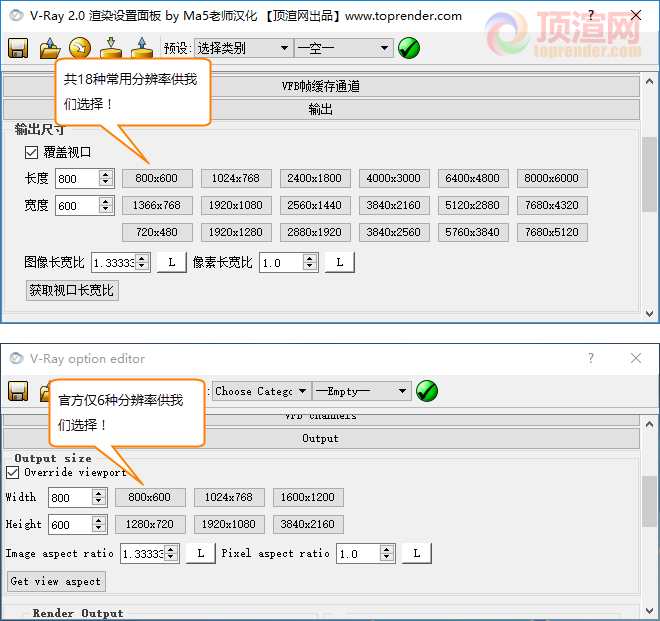This screenshot has height=621, width=660.
Task: Toggle 覆盖视口 checkbox
Action: [x=31, y=152]
